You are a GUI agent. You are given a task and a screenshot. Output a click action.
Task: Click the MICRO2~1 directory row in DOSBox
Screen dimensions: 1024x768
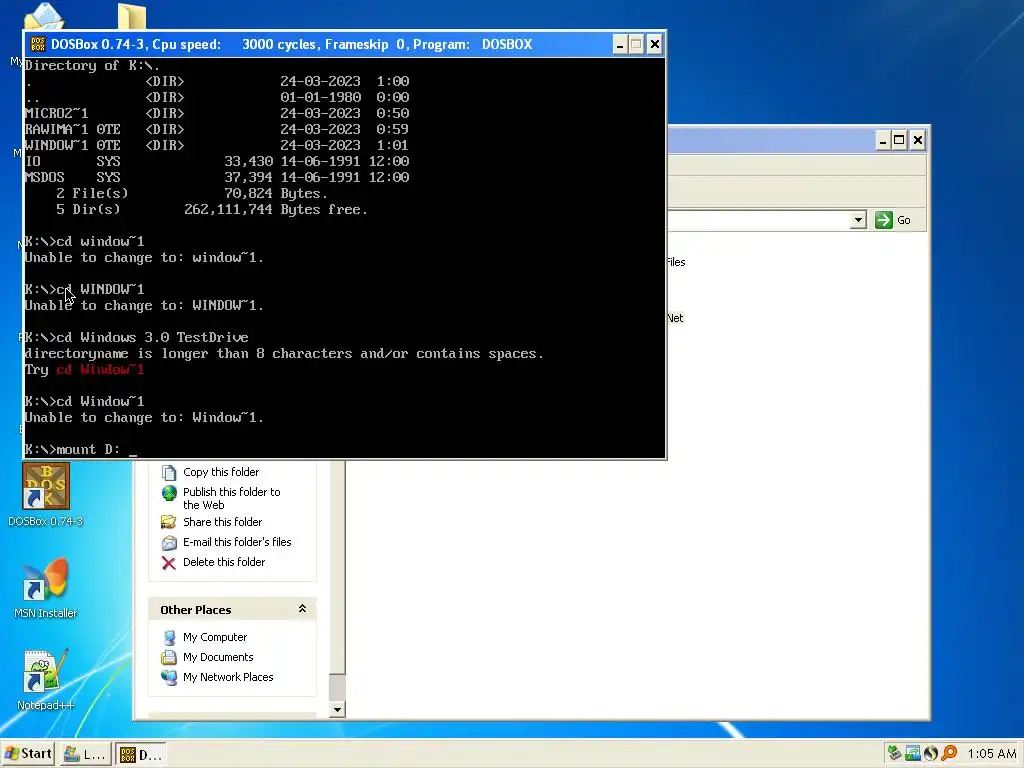pos(217,113)
